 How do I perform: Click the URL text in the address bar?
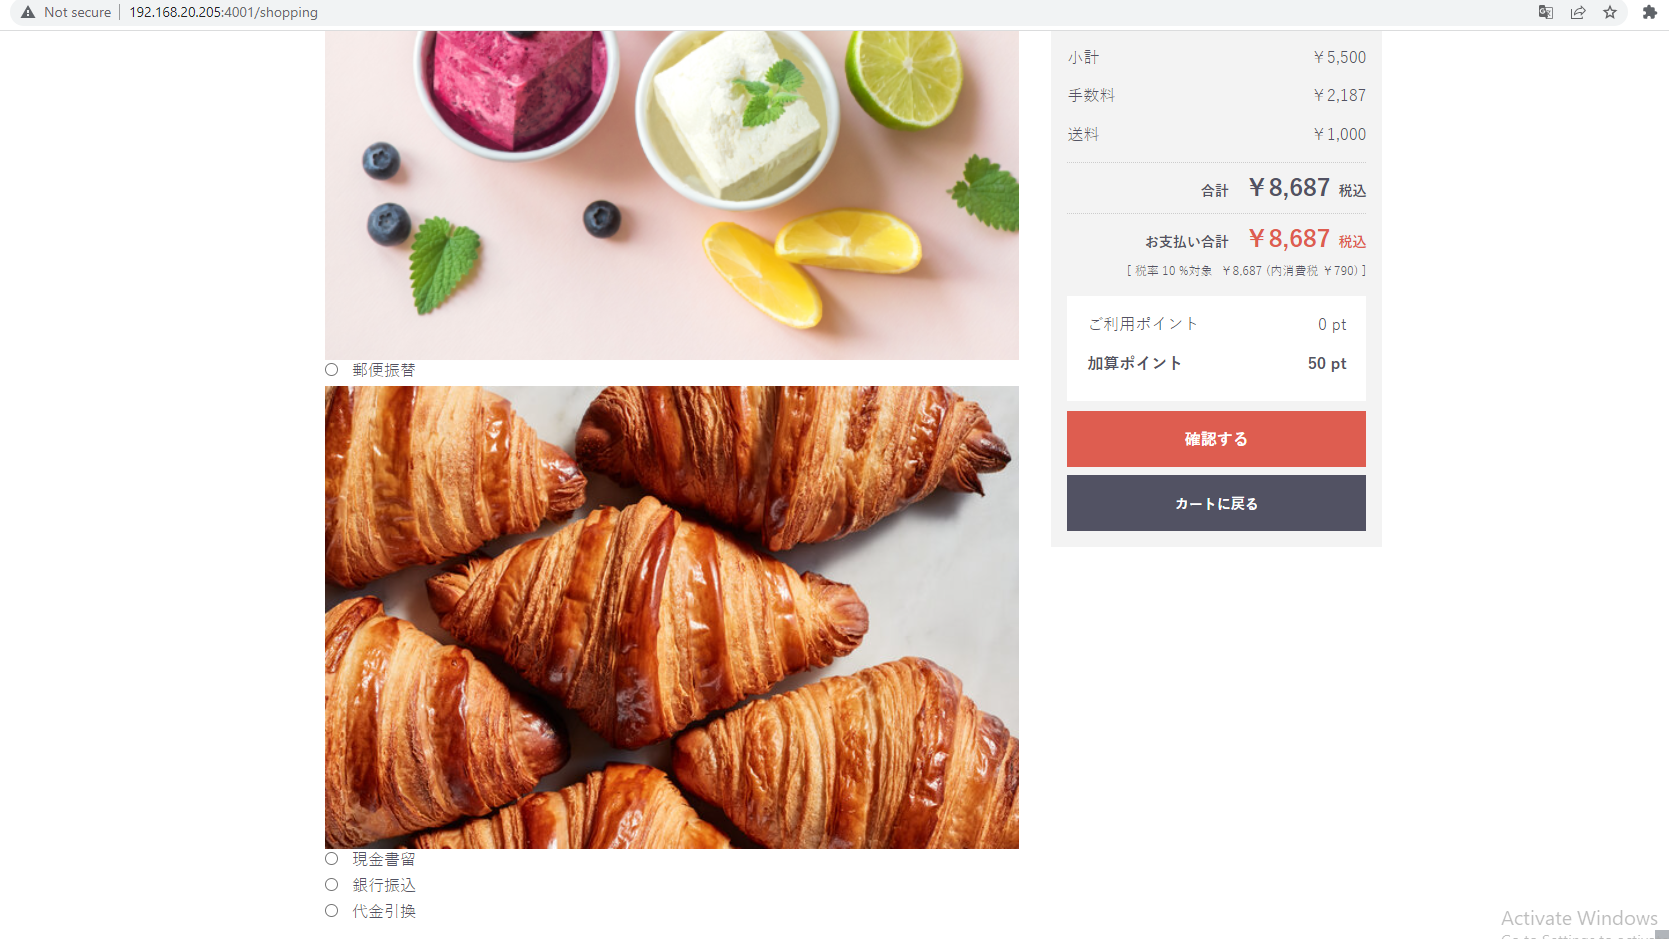[x=224, y=12]
